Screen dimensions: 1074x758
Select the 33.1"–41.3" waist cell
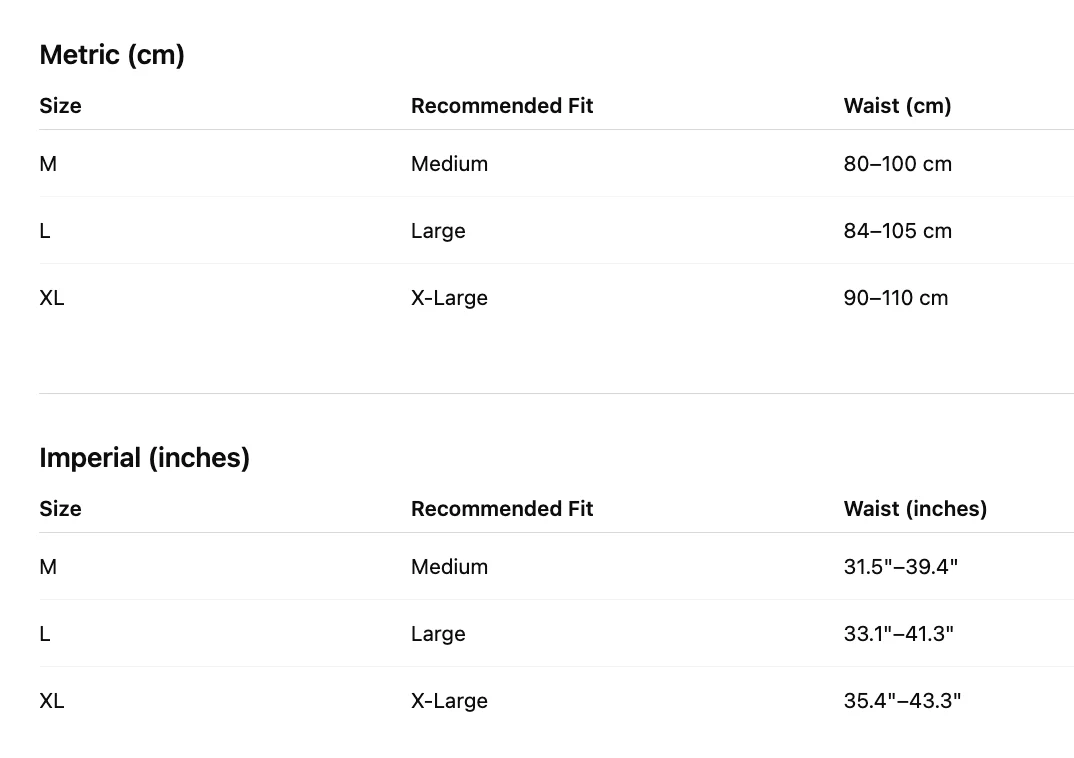coord(899,633)
